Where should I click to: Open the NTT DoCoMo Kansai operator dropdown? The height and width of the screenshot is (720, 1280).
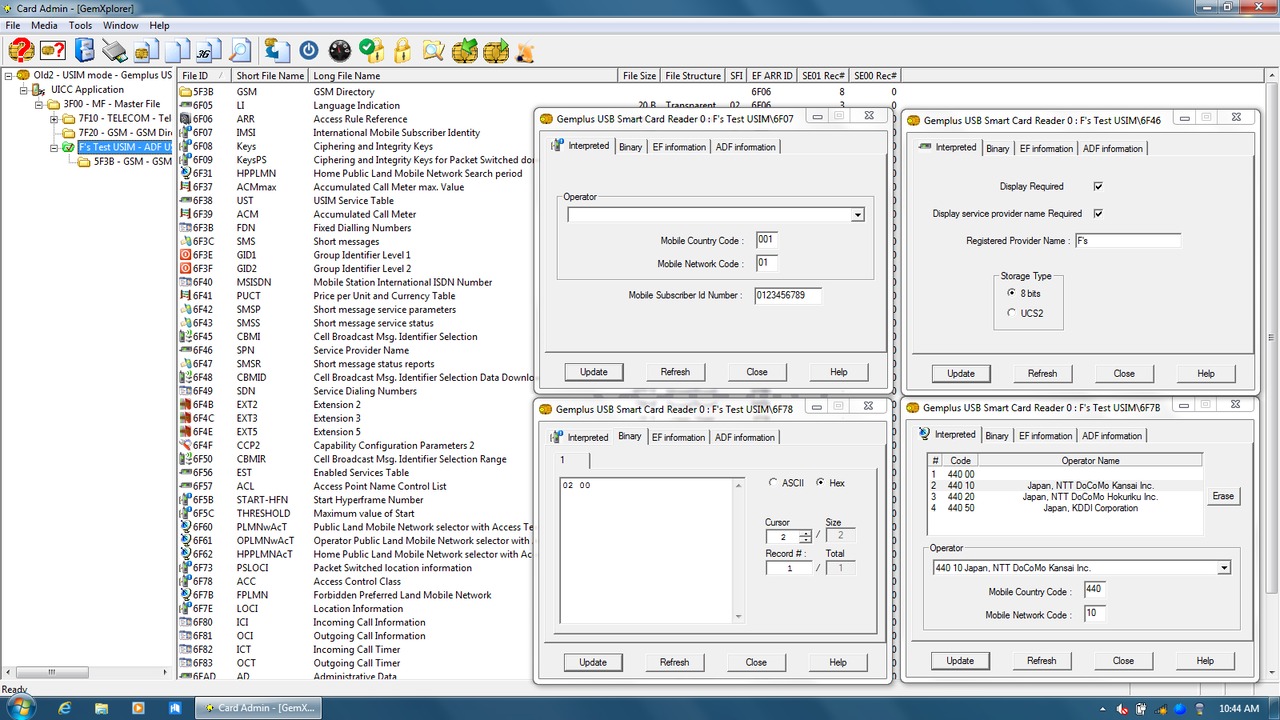click(1223, 568)
